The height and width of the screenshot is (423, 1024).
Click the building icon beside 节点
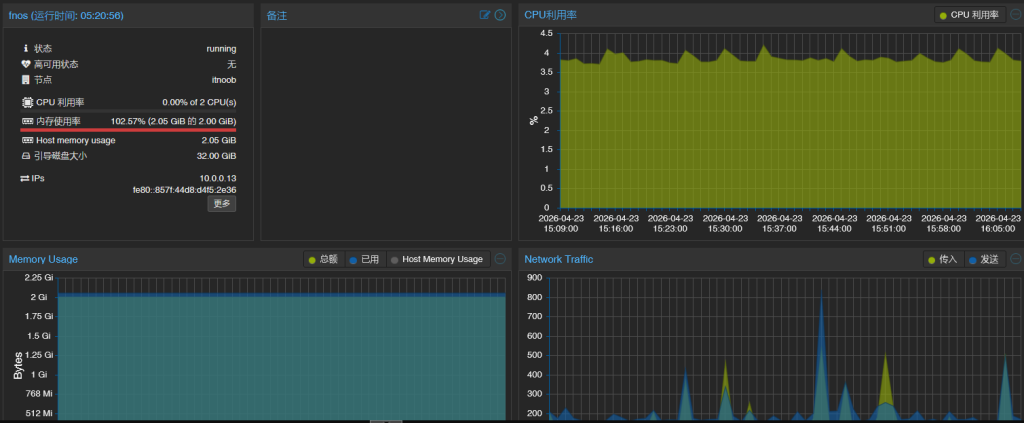(26, 80)
